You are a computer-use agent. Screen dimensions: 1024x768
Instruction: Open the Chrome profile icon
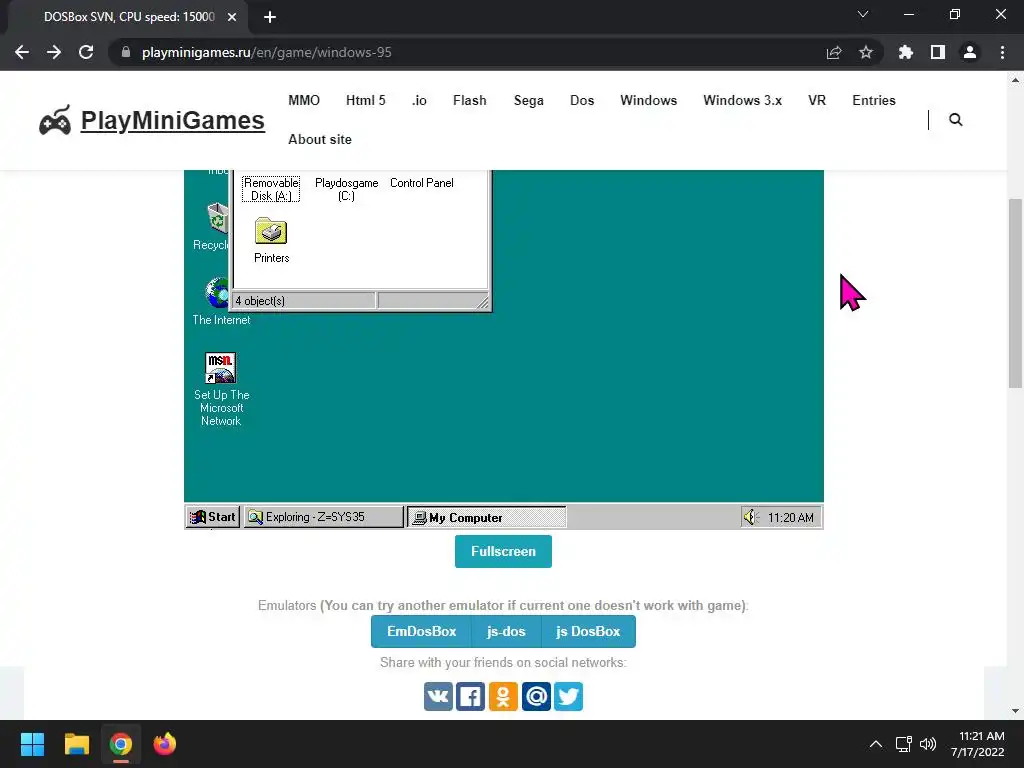point(970,52)
